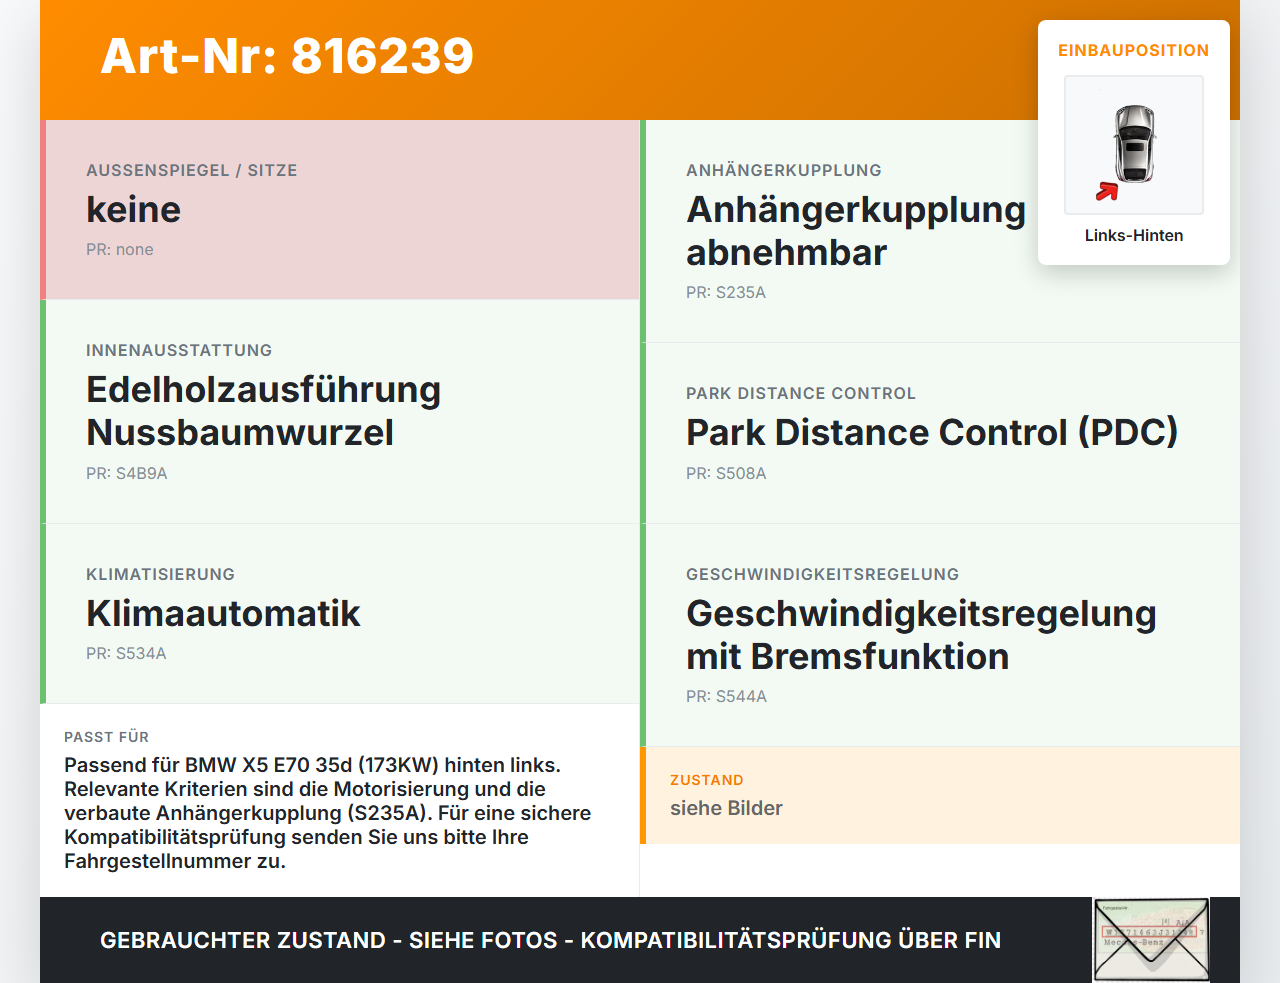Image resolution: width=1280 pixels, height=983 pixels.
Task: Select the Park Distance Control (PDC) card
Action: (940, 433)
